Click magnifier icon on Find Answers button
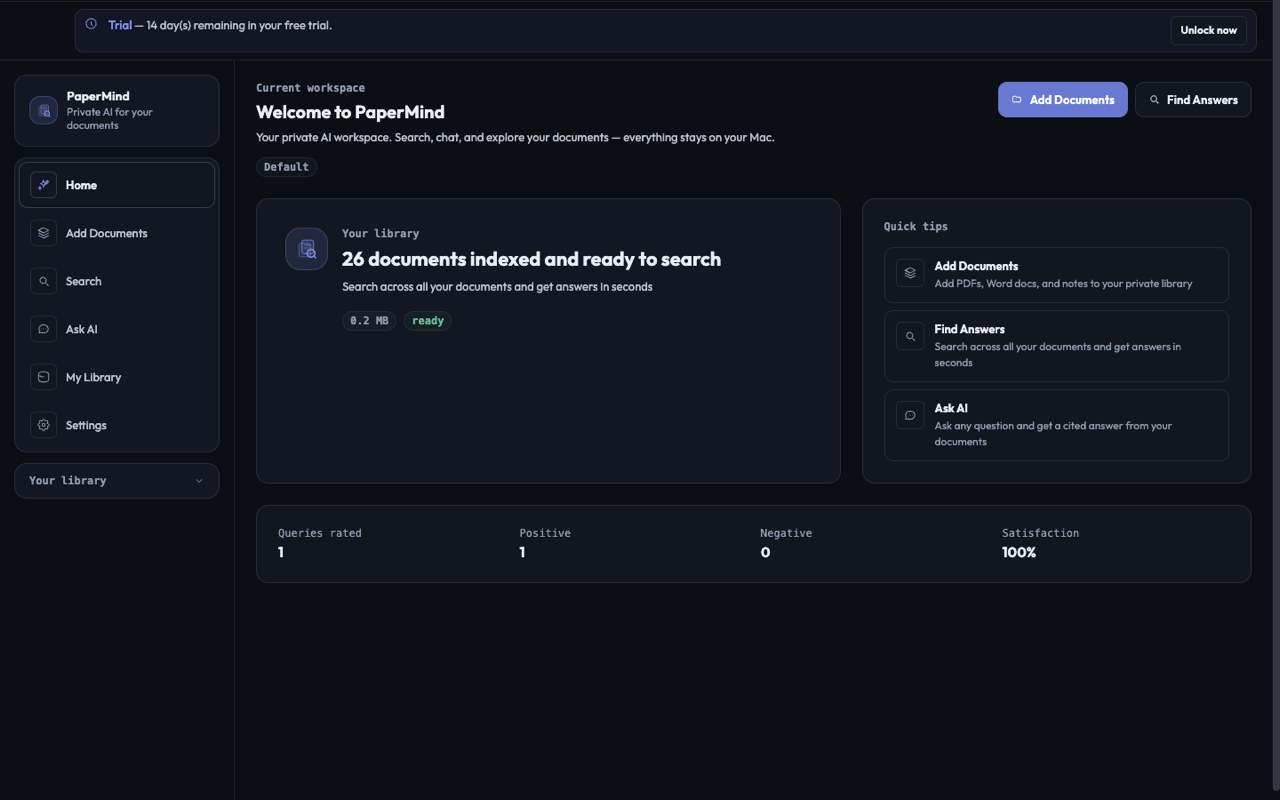This screenshot has width=1280, height=800. coord(1155,100)
